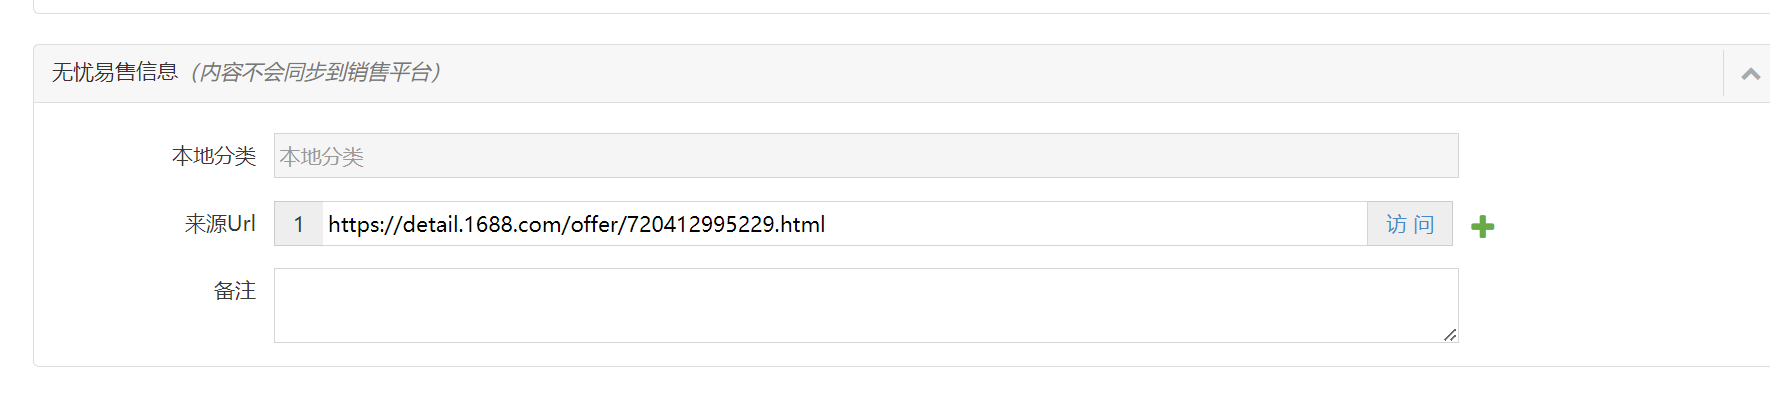Click empty space right of the URL text
Image resolution: width=1770 pixels, height=394 pixels.
[1095, 224]
